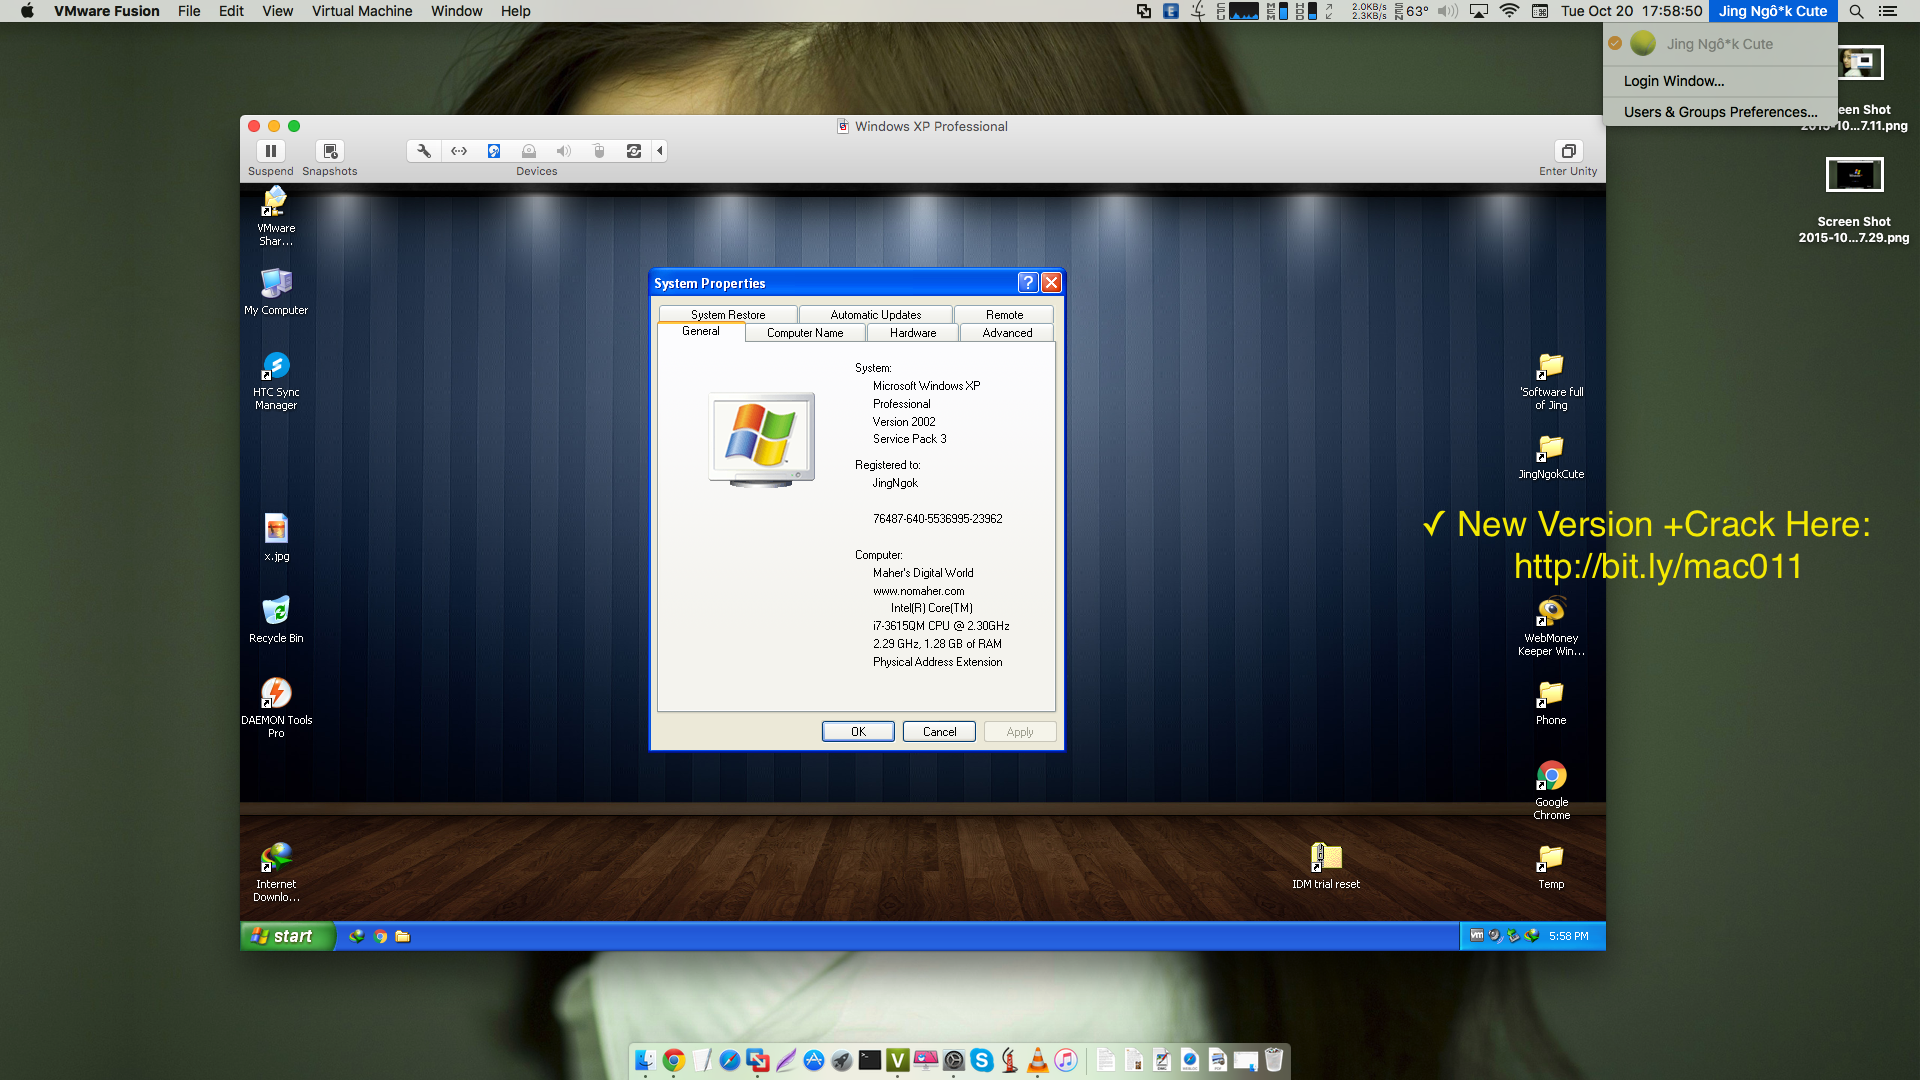Screen dimensions: 1920x1080
Task: Open VMware Shared Folders desktop icon
Action: (x=276, y=216)
